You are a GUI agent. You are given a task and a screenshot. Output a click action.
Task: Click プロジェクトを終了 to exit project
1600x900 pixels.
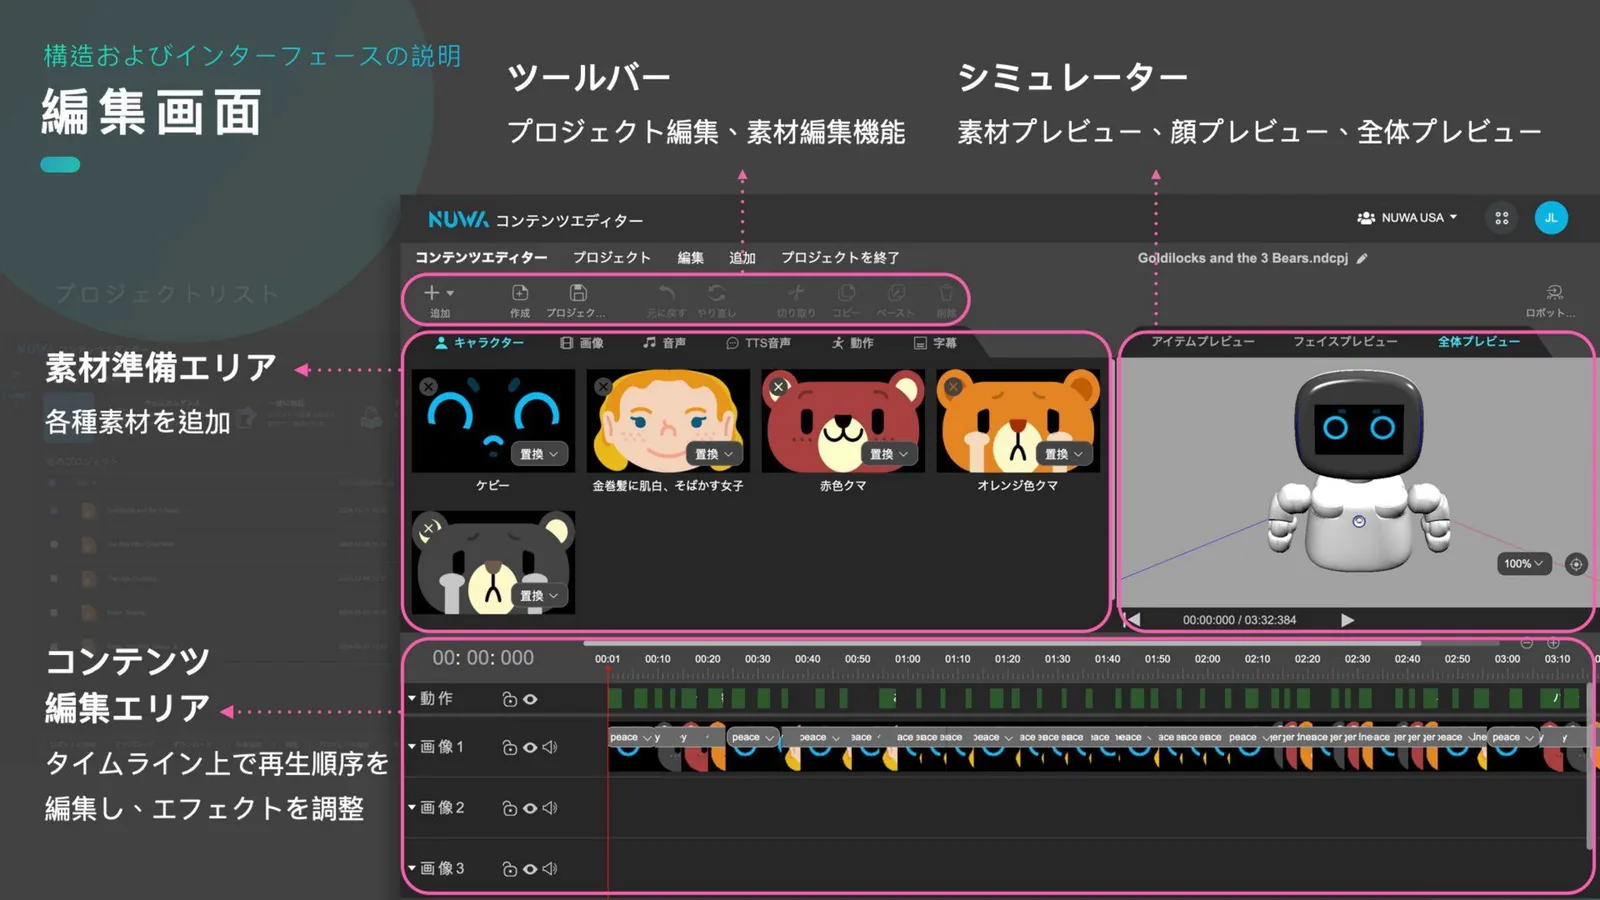click(840, 258)
